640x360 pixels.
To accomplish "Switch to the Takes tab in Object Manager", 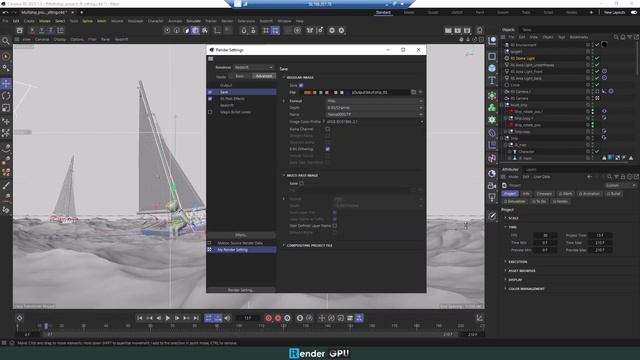I will (x=527, y=29).
